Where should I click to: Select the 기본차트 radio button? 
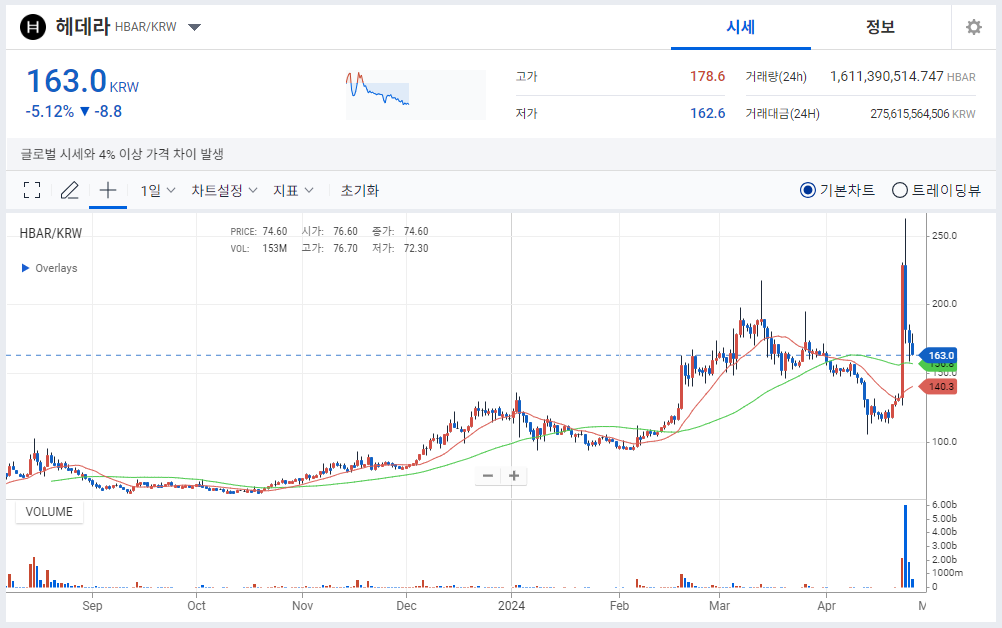[x=807, y=189]
